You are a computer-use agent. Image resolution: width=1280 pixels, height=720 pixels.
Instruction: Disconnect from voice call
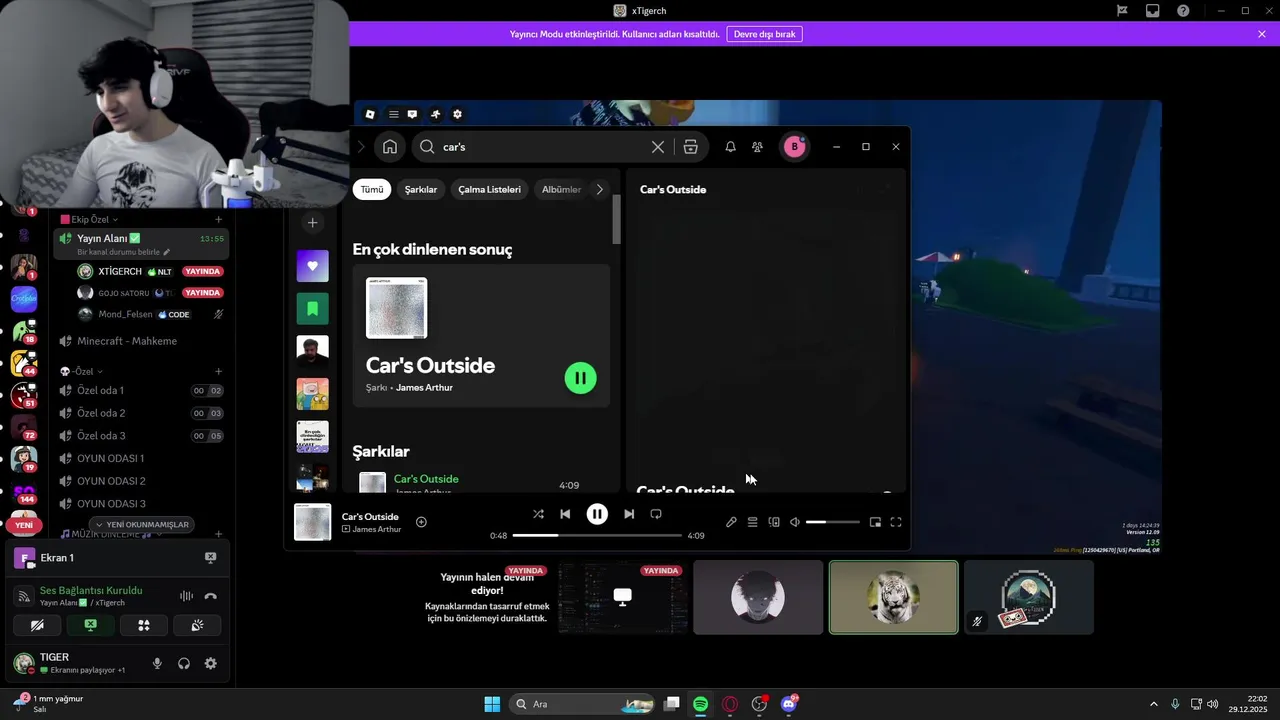pos(210,596)
